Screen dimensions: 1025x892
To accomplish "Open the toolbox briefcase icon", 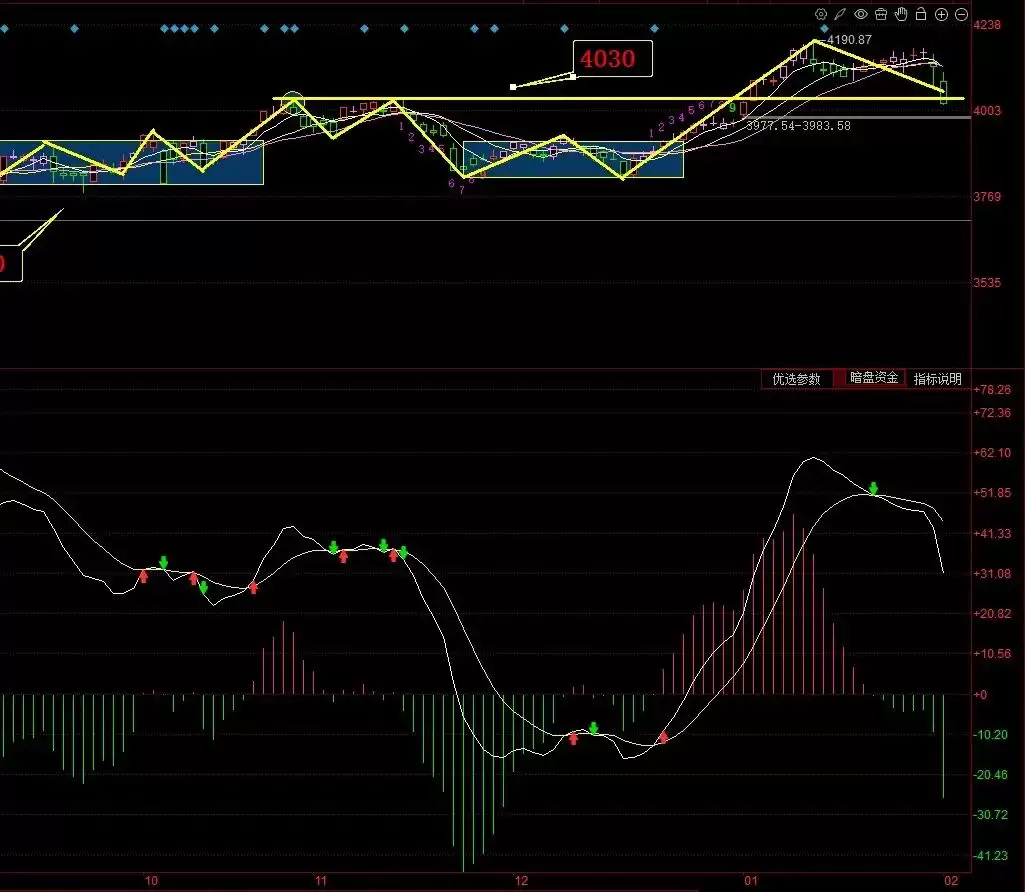I will [x=881, y=14].
